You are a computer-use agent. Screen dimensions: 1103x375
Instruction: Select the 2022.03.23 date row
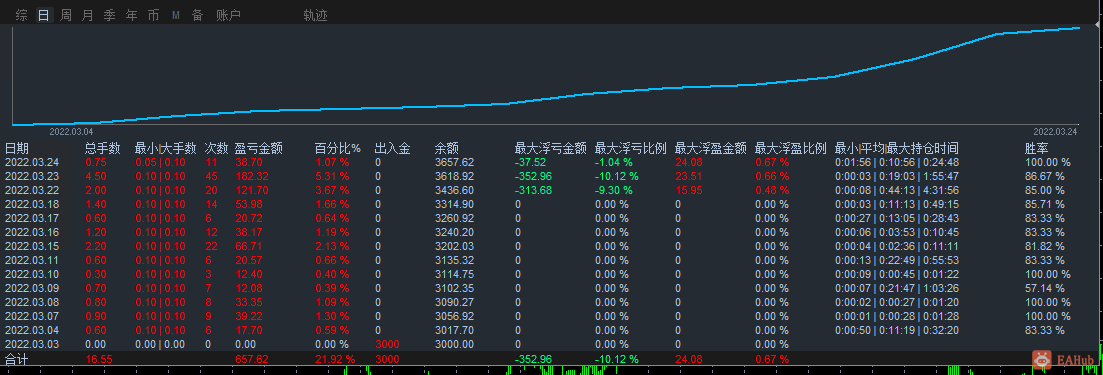32,176
